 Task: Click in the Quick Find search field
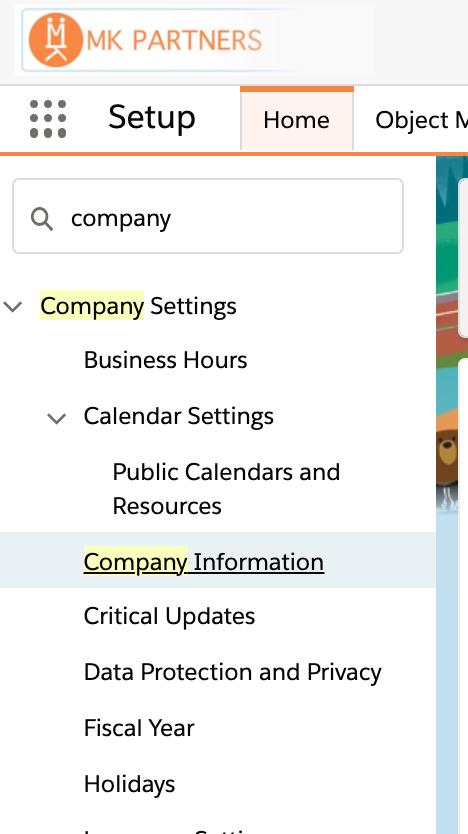click(208, 216)
